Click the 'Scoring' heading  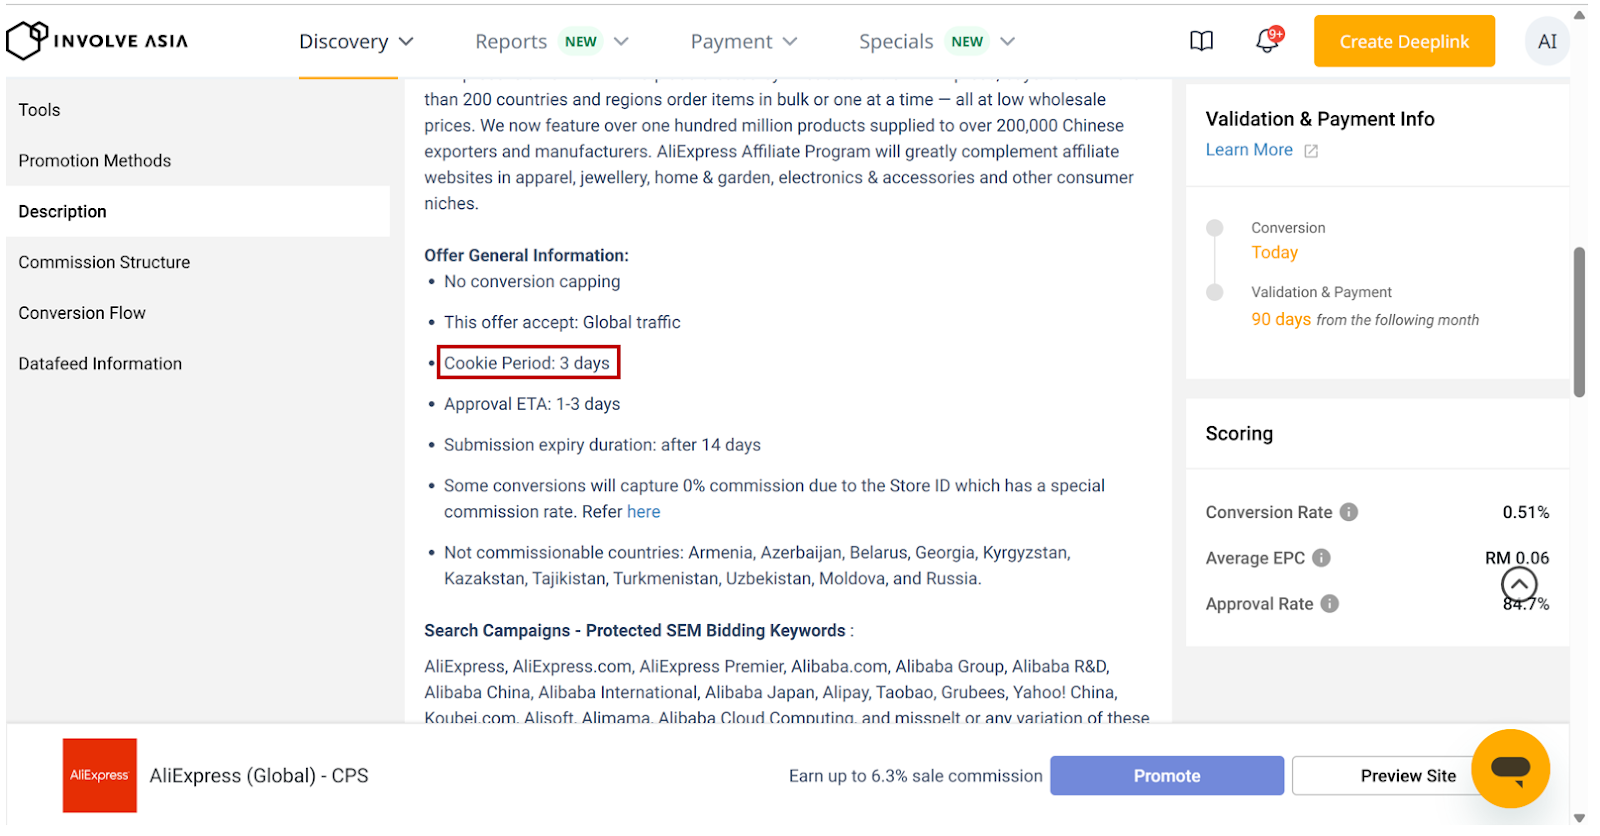1239,434
